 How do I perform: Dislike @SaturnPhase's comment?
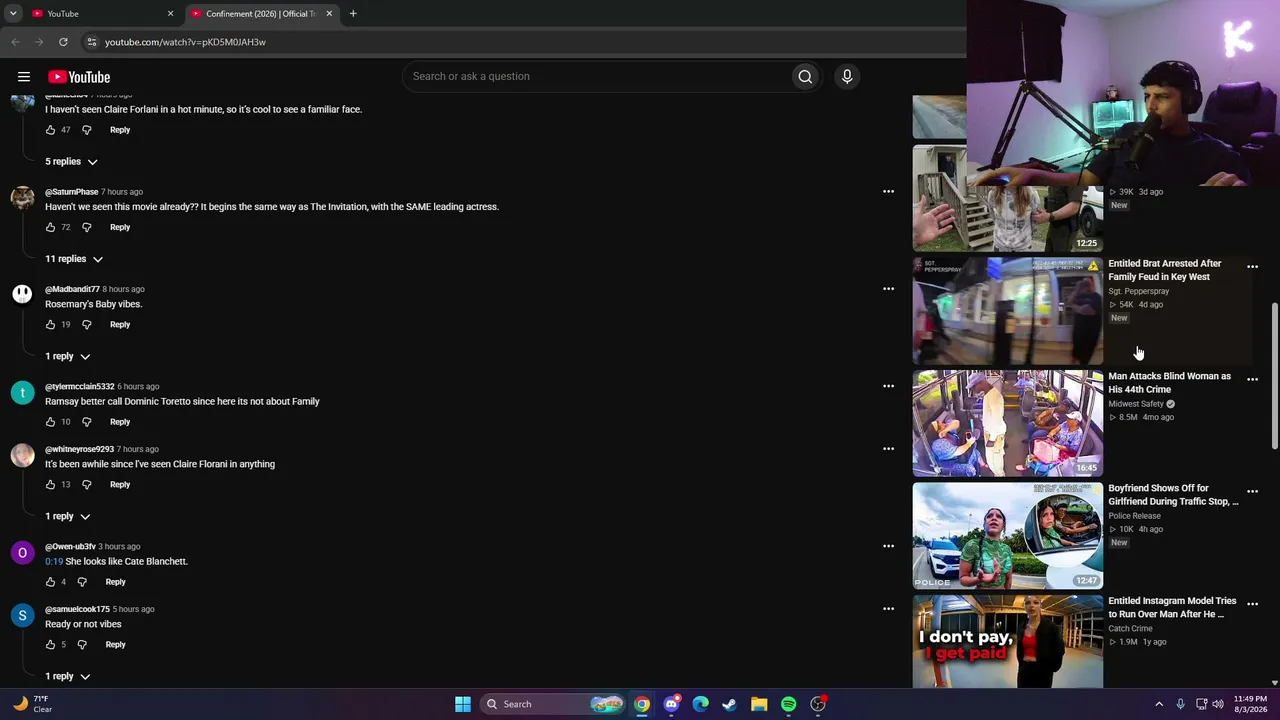87,227
